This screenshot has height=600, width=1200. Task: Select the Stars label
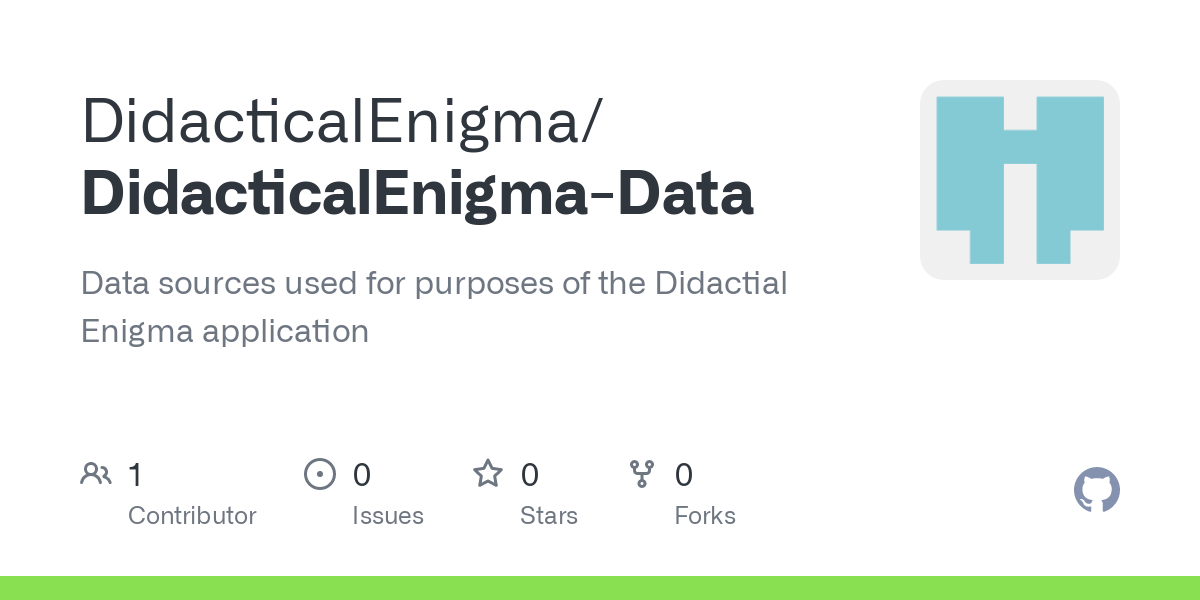click(549, 516)
